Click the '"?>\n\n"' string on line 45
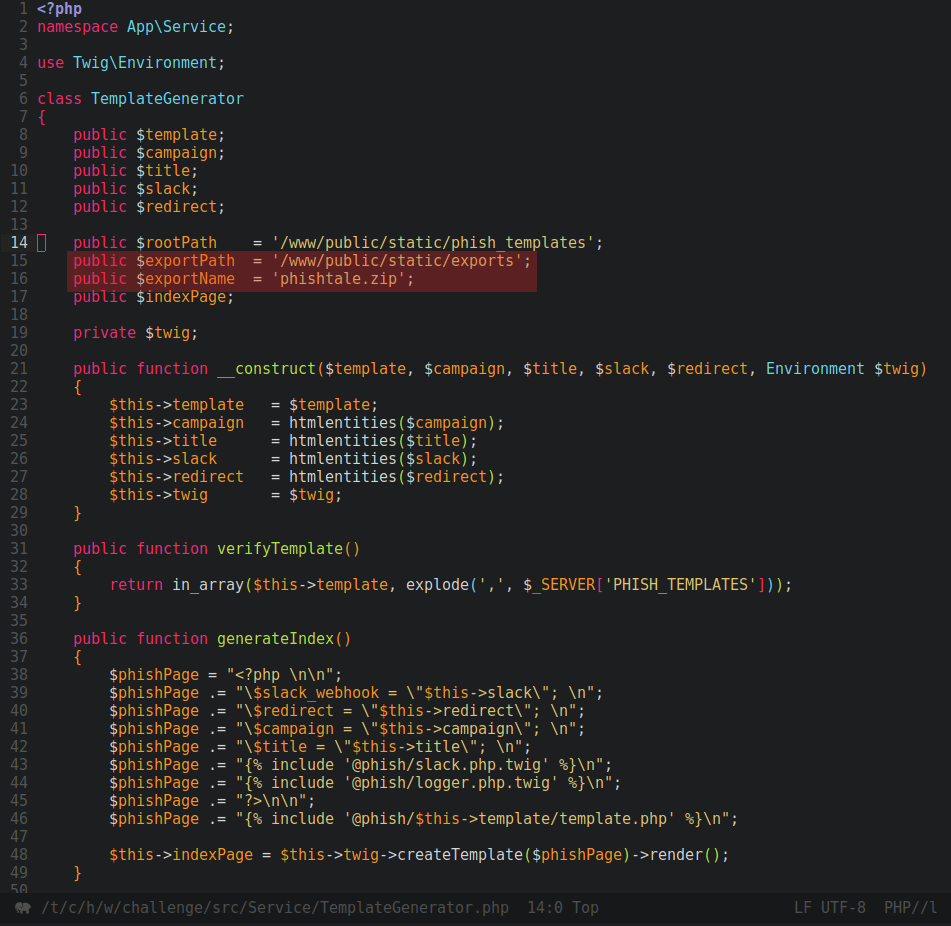The image size is (951, 926). click(x=271, y=800)
